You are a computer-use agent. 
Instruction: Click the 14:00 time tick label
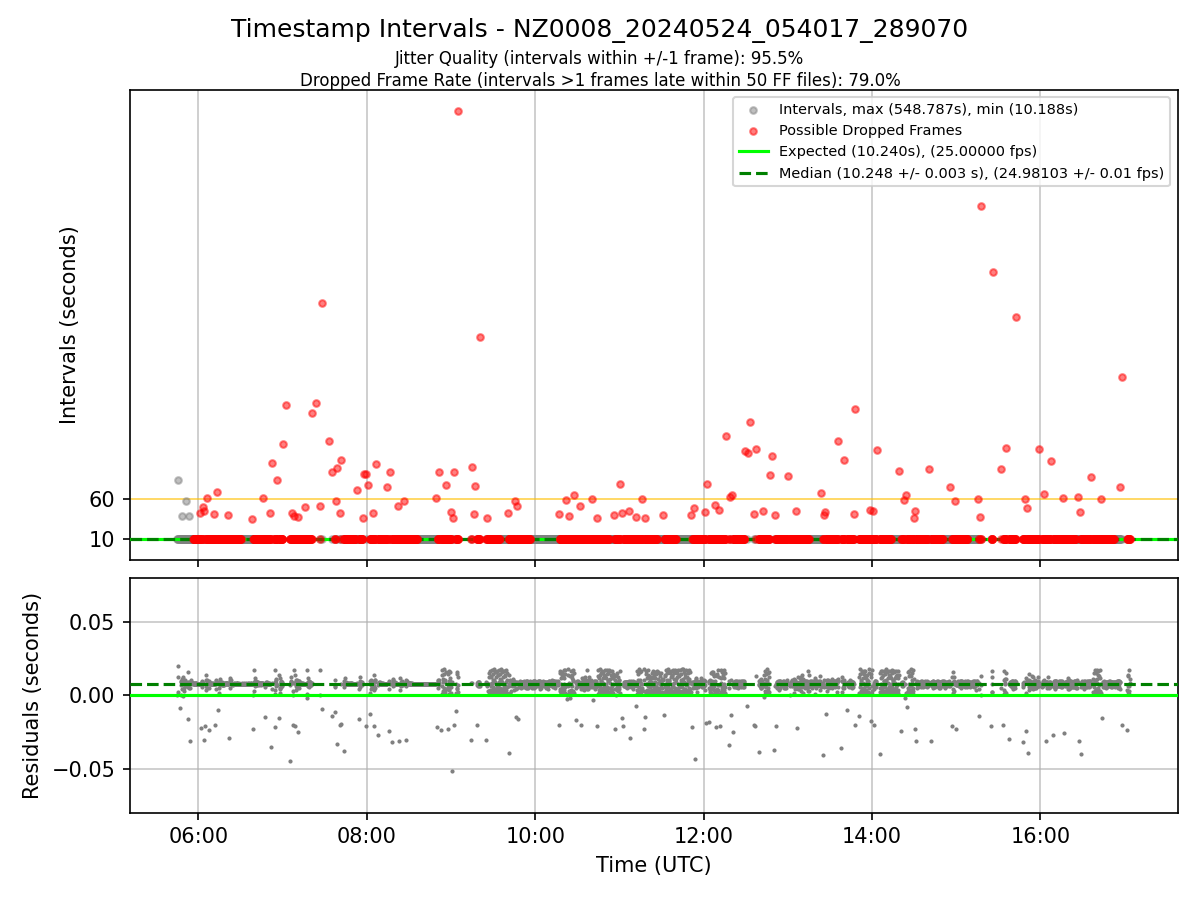pos(872,834)
